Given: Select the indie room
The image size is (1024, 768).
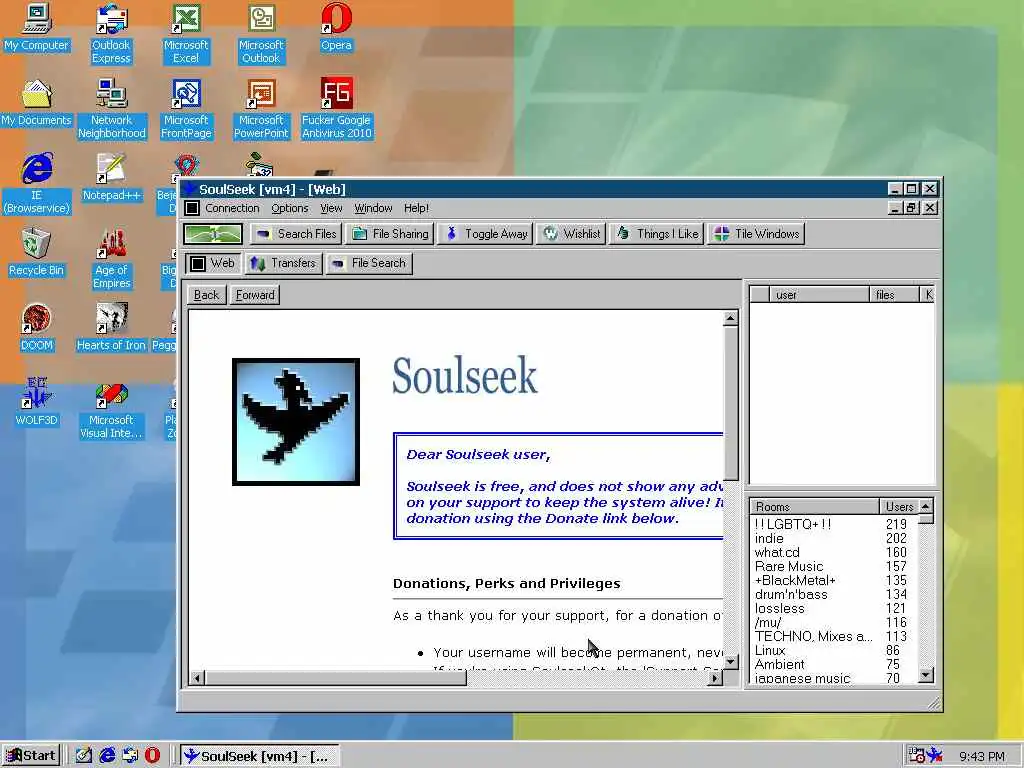Looking at the screenshot, I should pyautogui.click(x=833, y=539).
